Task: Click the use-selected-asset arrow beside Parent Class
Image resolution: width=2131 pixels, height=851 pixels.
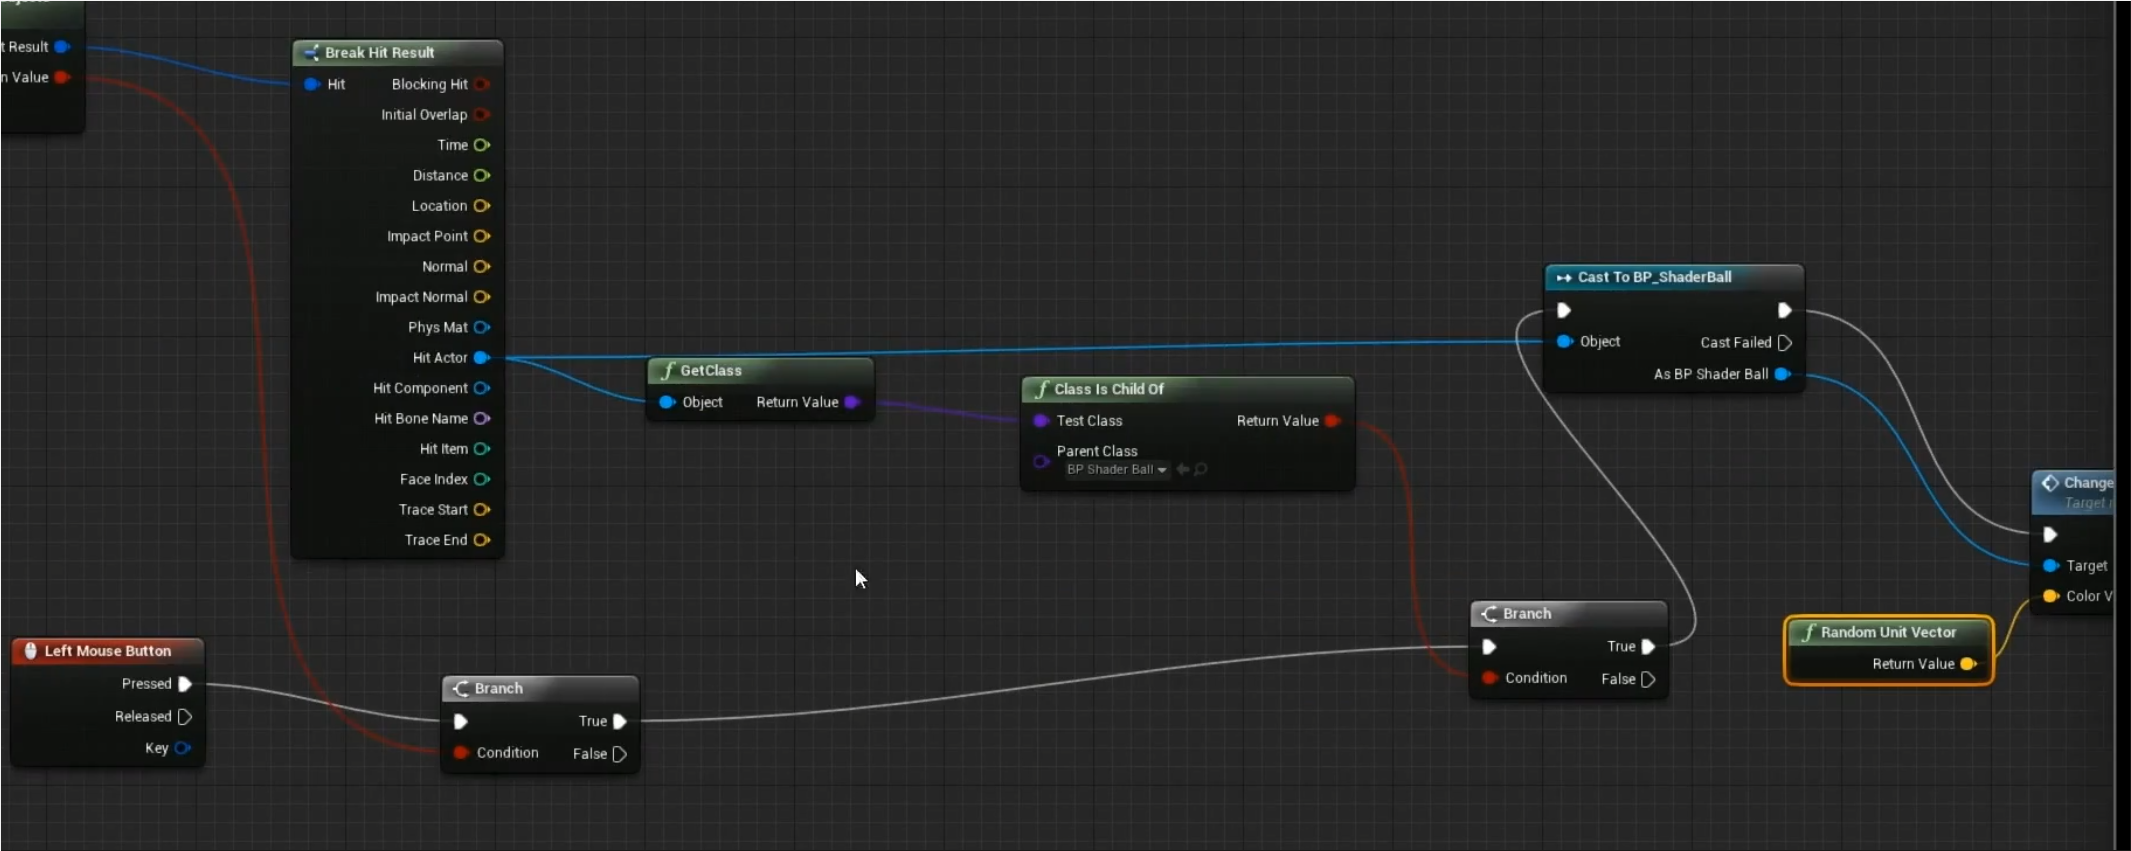Action: [x=1183, y=469]
